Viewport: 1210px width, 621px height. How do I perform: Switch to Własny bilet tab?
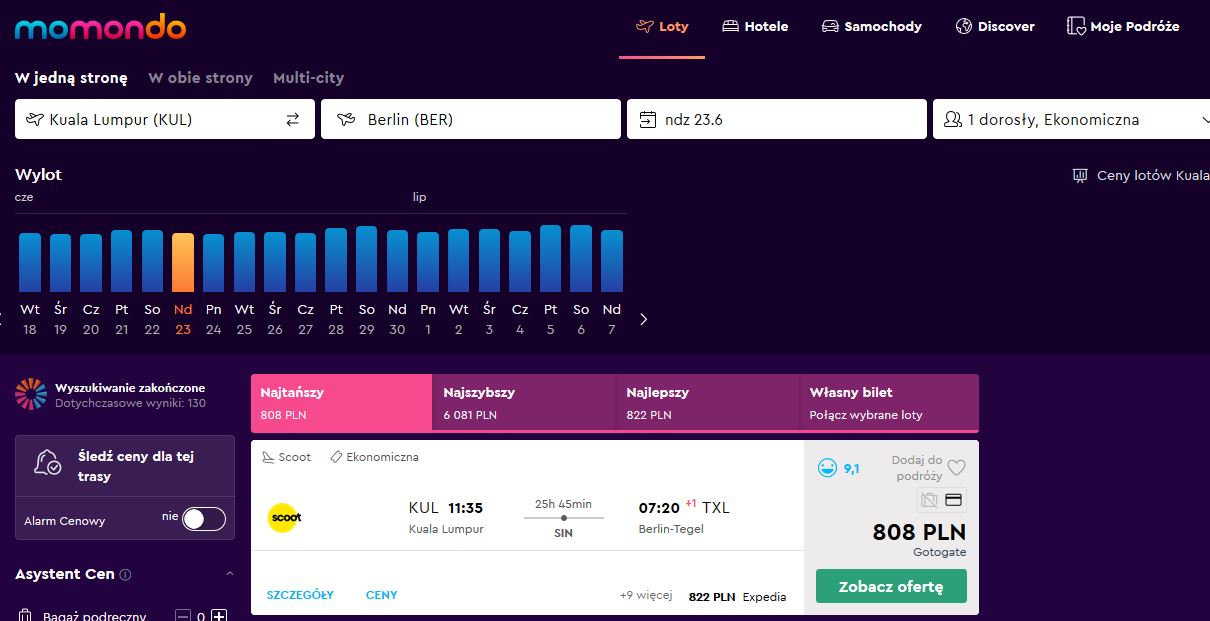(x=889, y=403)
